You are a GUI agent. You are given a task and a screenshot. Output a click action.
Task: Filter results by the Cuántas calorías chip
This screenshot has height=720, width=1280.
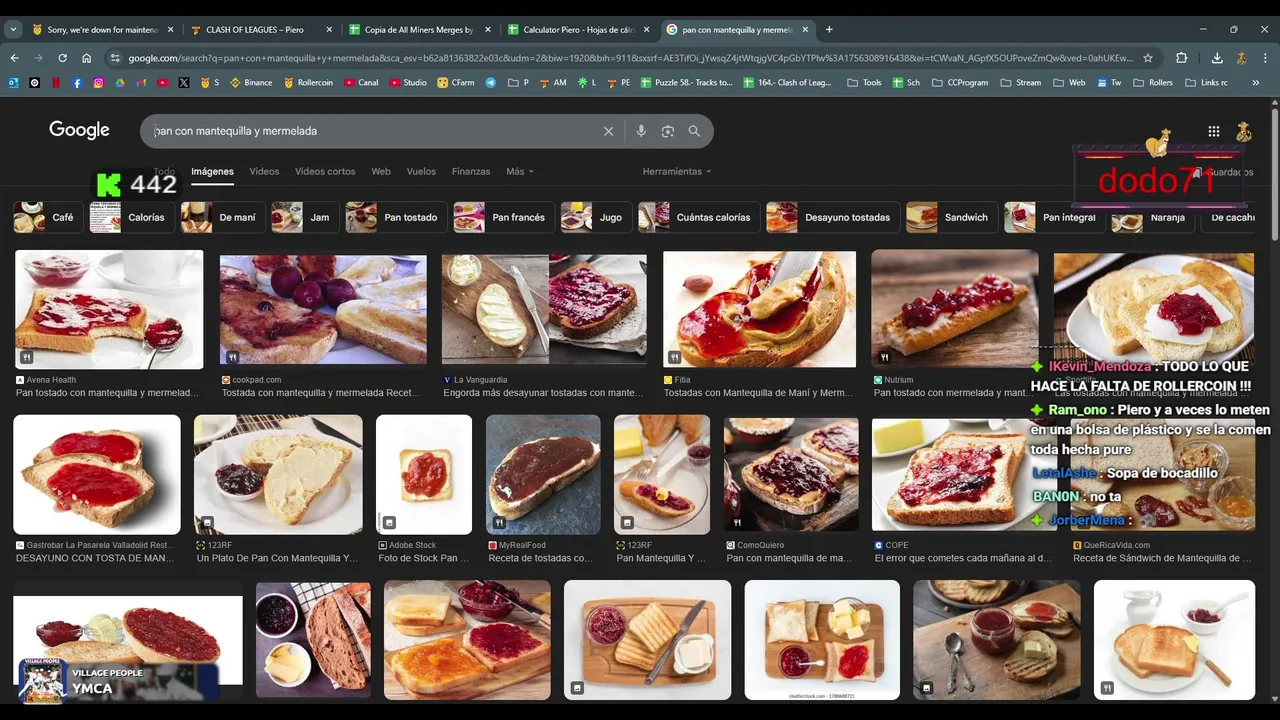pyautogui.click(x=699, y=217)
